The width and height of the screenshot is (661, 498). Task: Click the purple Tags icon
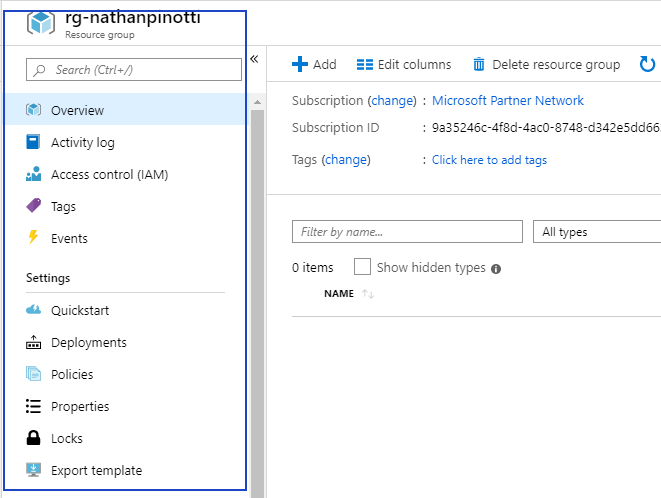click(33, 206)
